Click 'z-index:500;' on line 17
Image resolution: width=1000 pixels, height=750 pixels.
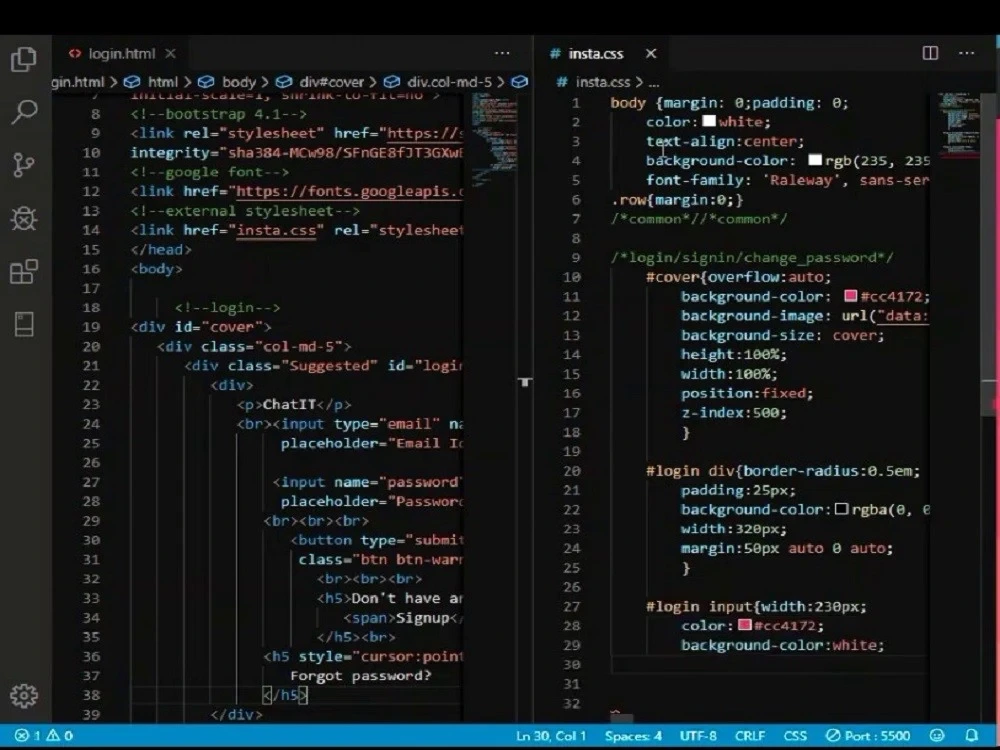click(733, 413)
